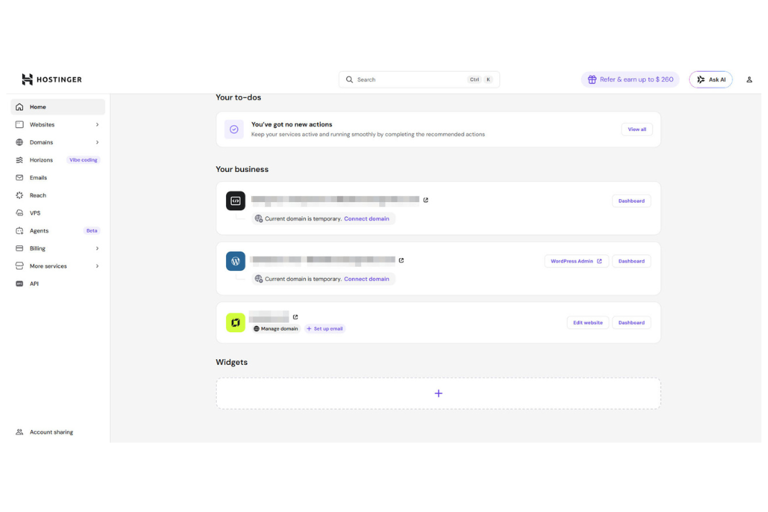
Task: Click the to-dos checkmark icon
Action: (x=234, y=129)
